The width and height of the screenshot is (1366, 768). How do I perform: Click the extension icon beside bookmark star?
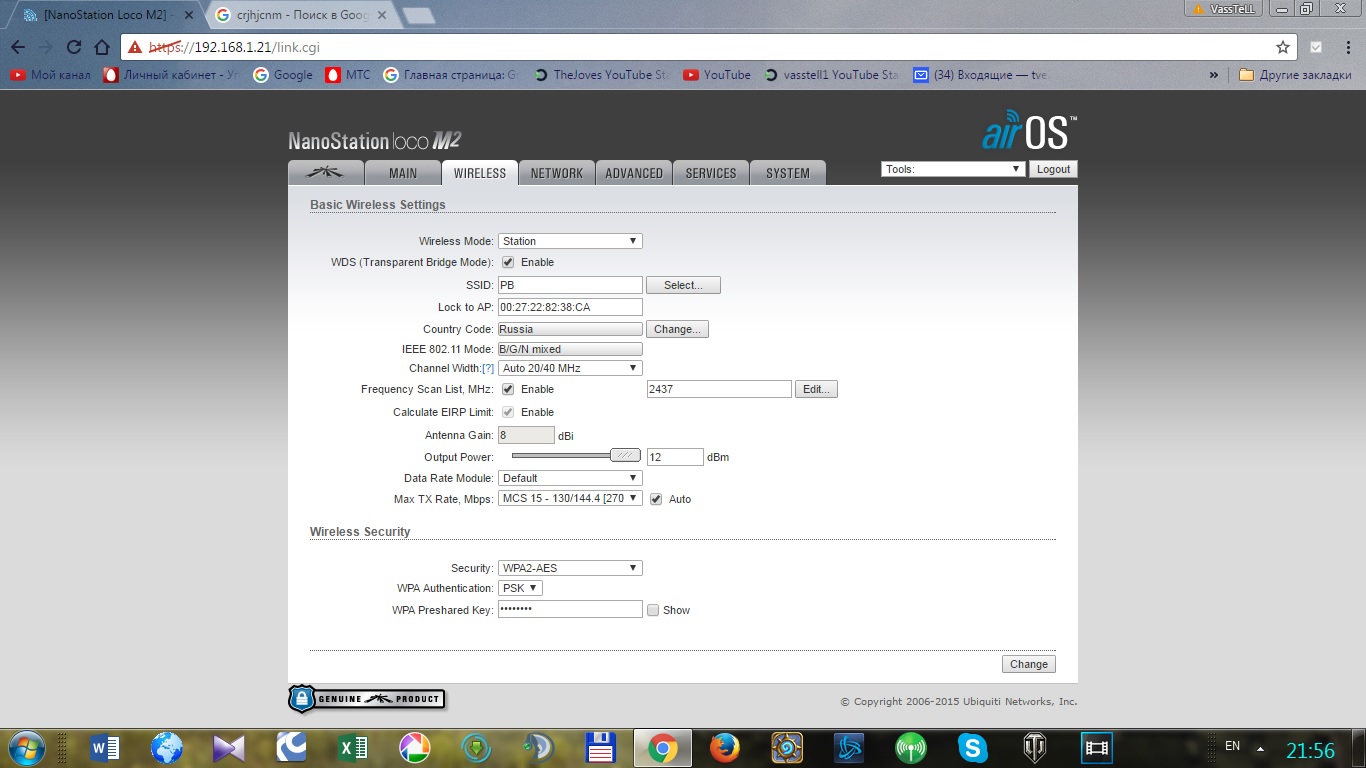[x=1316, y=47]
